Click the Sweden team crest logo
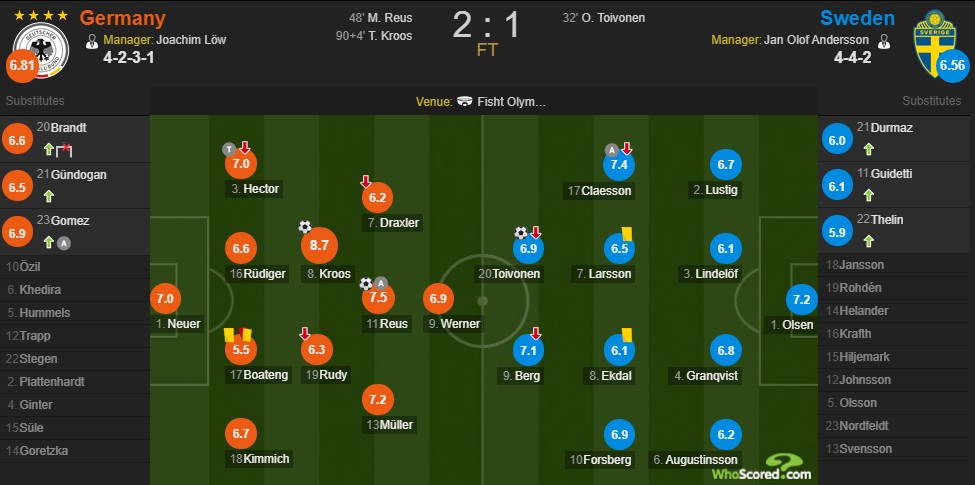This screenshot has width=975, height=485. [934, 38]
